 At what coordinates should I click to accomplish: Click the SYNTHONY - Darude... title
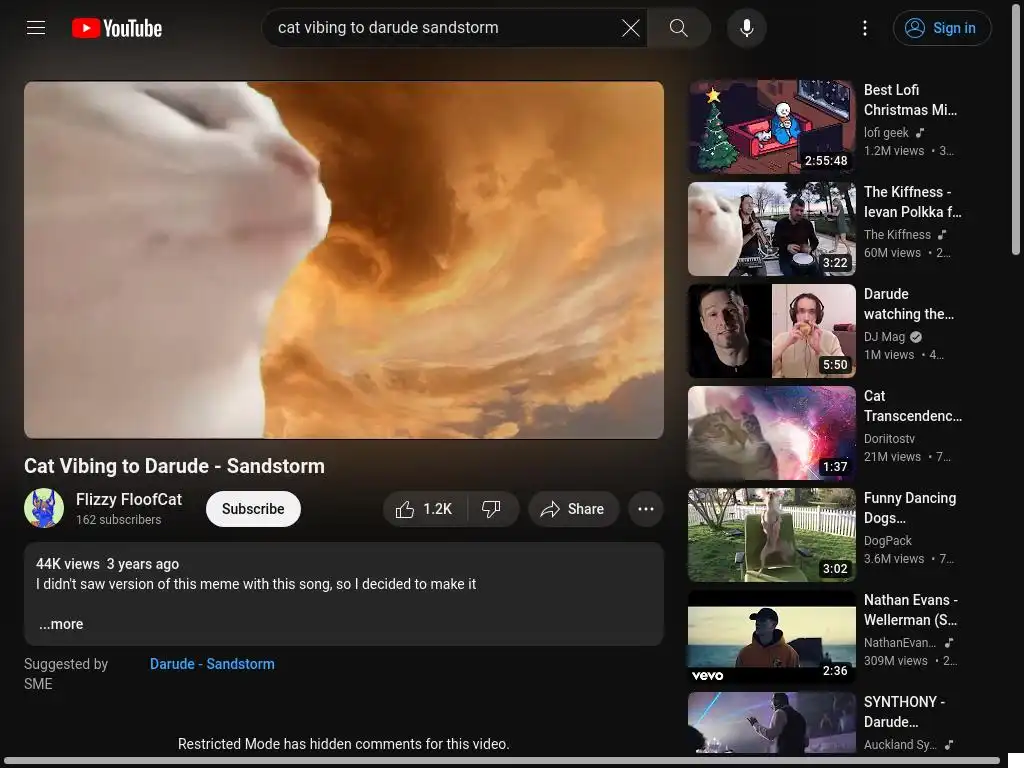[x=904, y=711]
